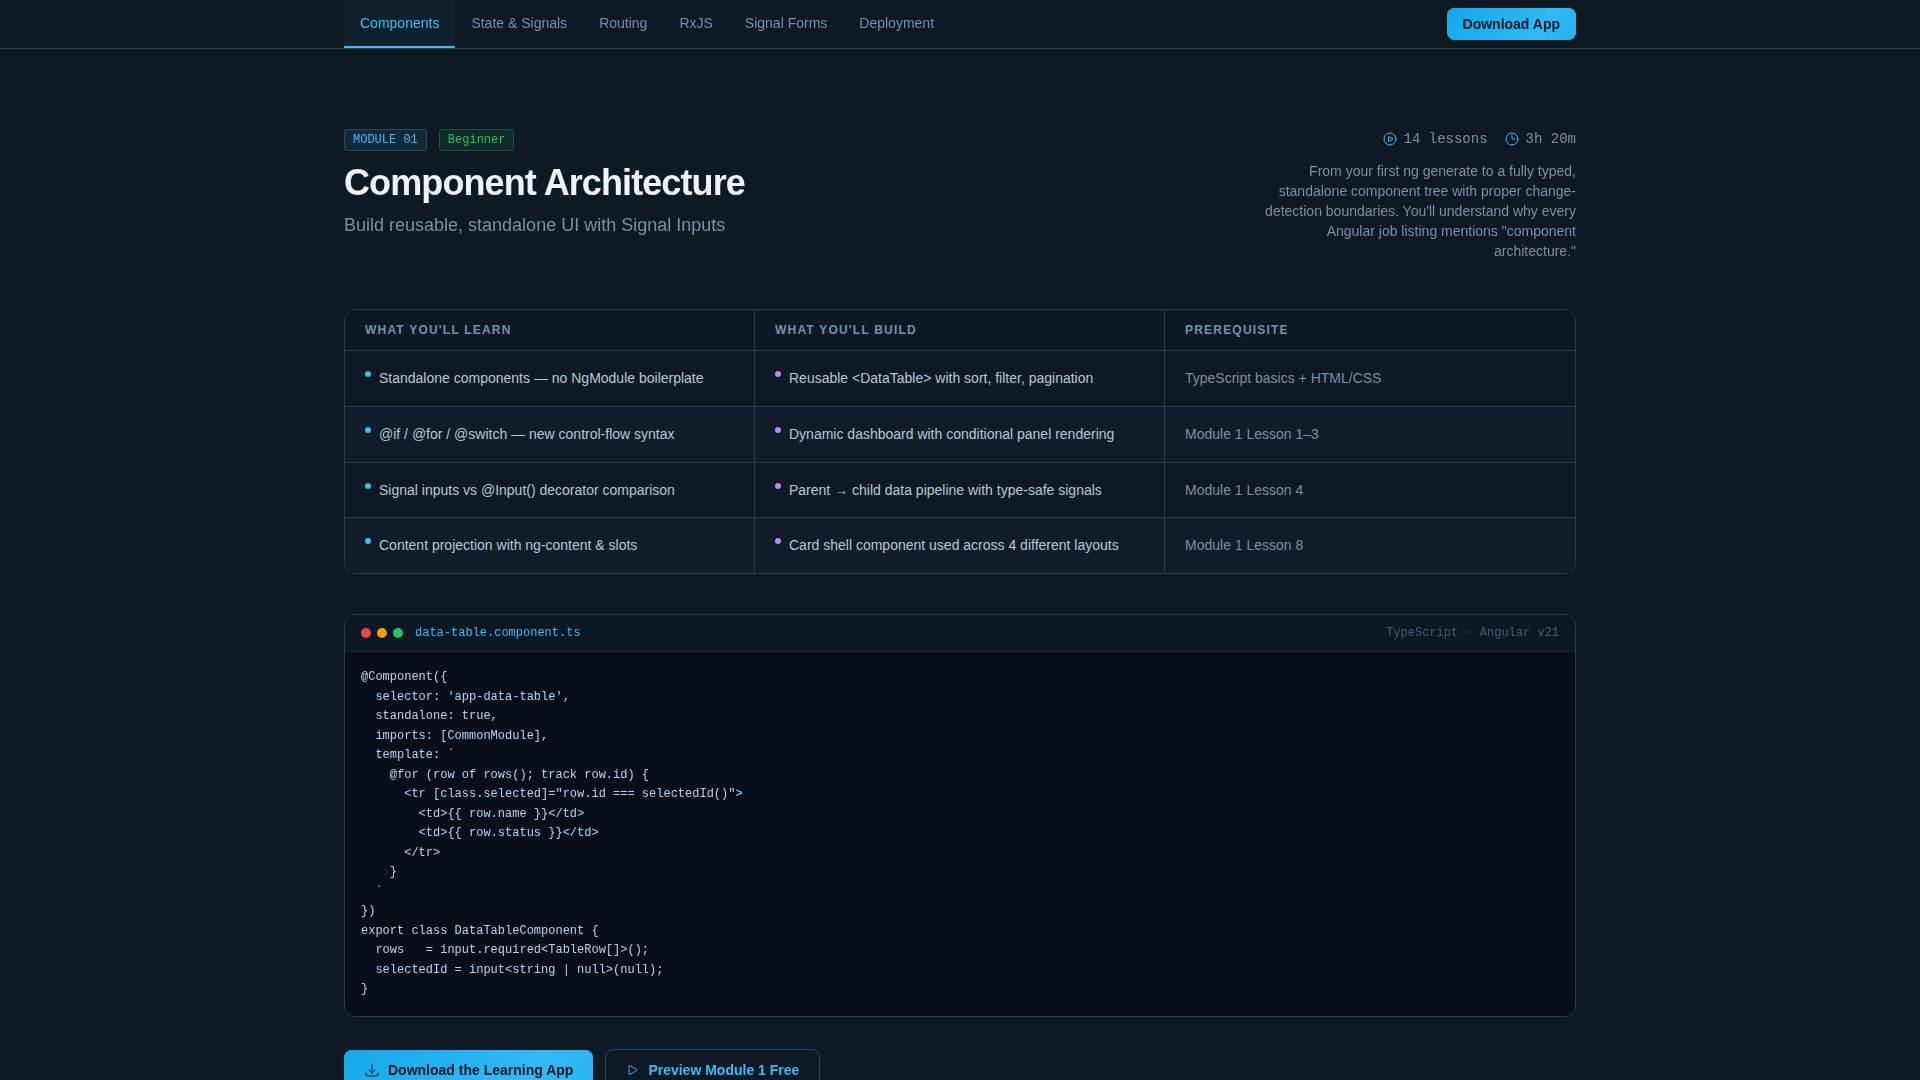The width and height of the screenshot is (1920, 1080).
Task: Open the Signal Forms tab
Action: [785, 23]
